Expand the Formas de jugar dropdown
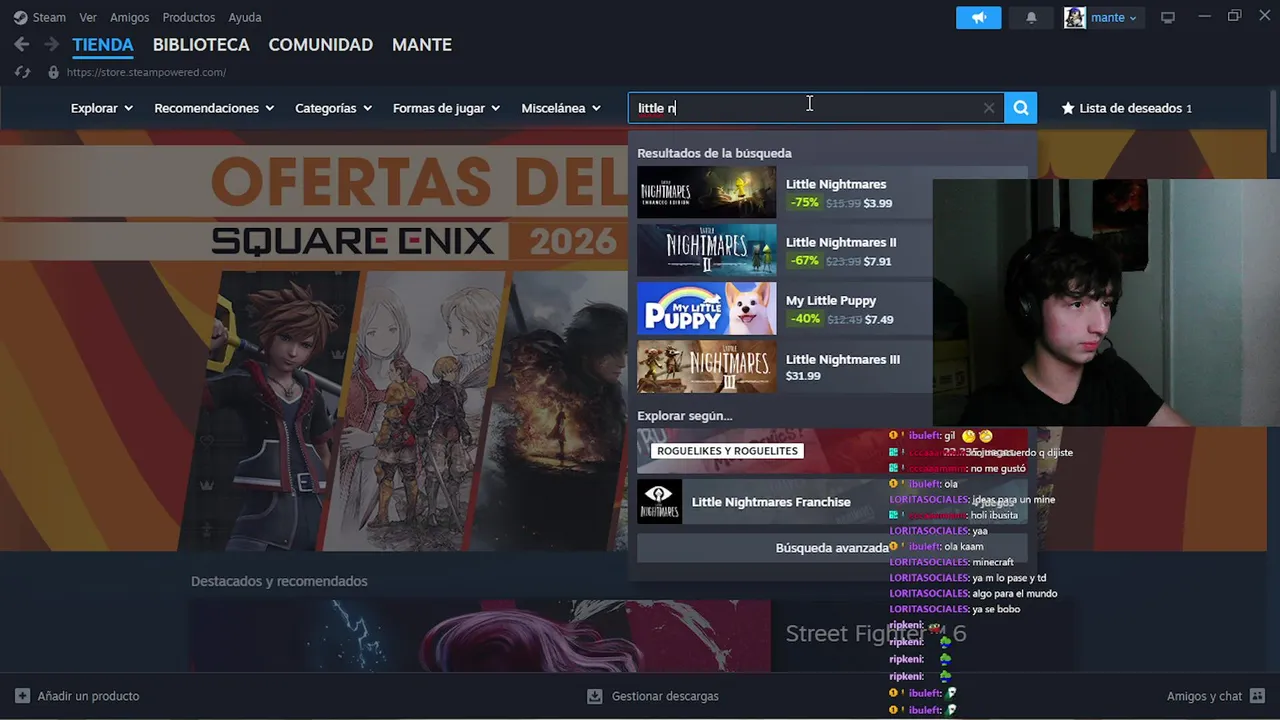This screenshot has height=720, width=1280. 446,108
